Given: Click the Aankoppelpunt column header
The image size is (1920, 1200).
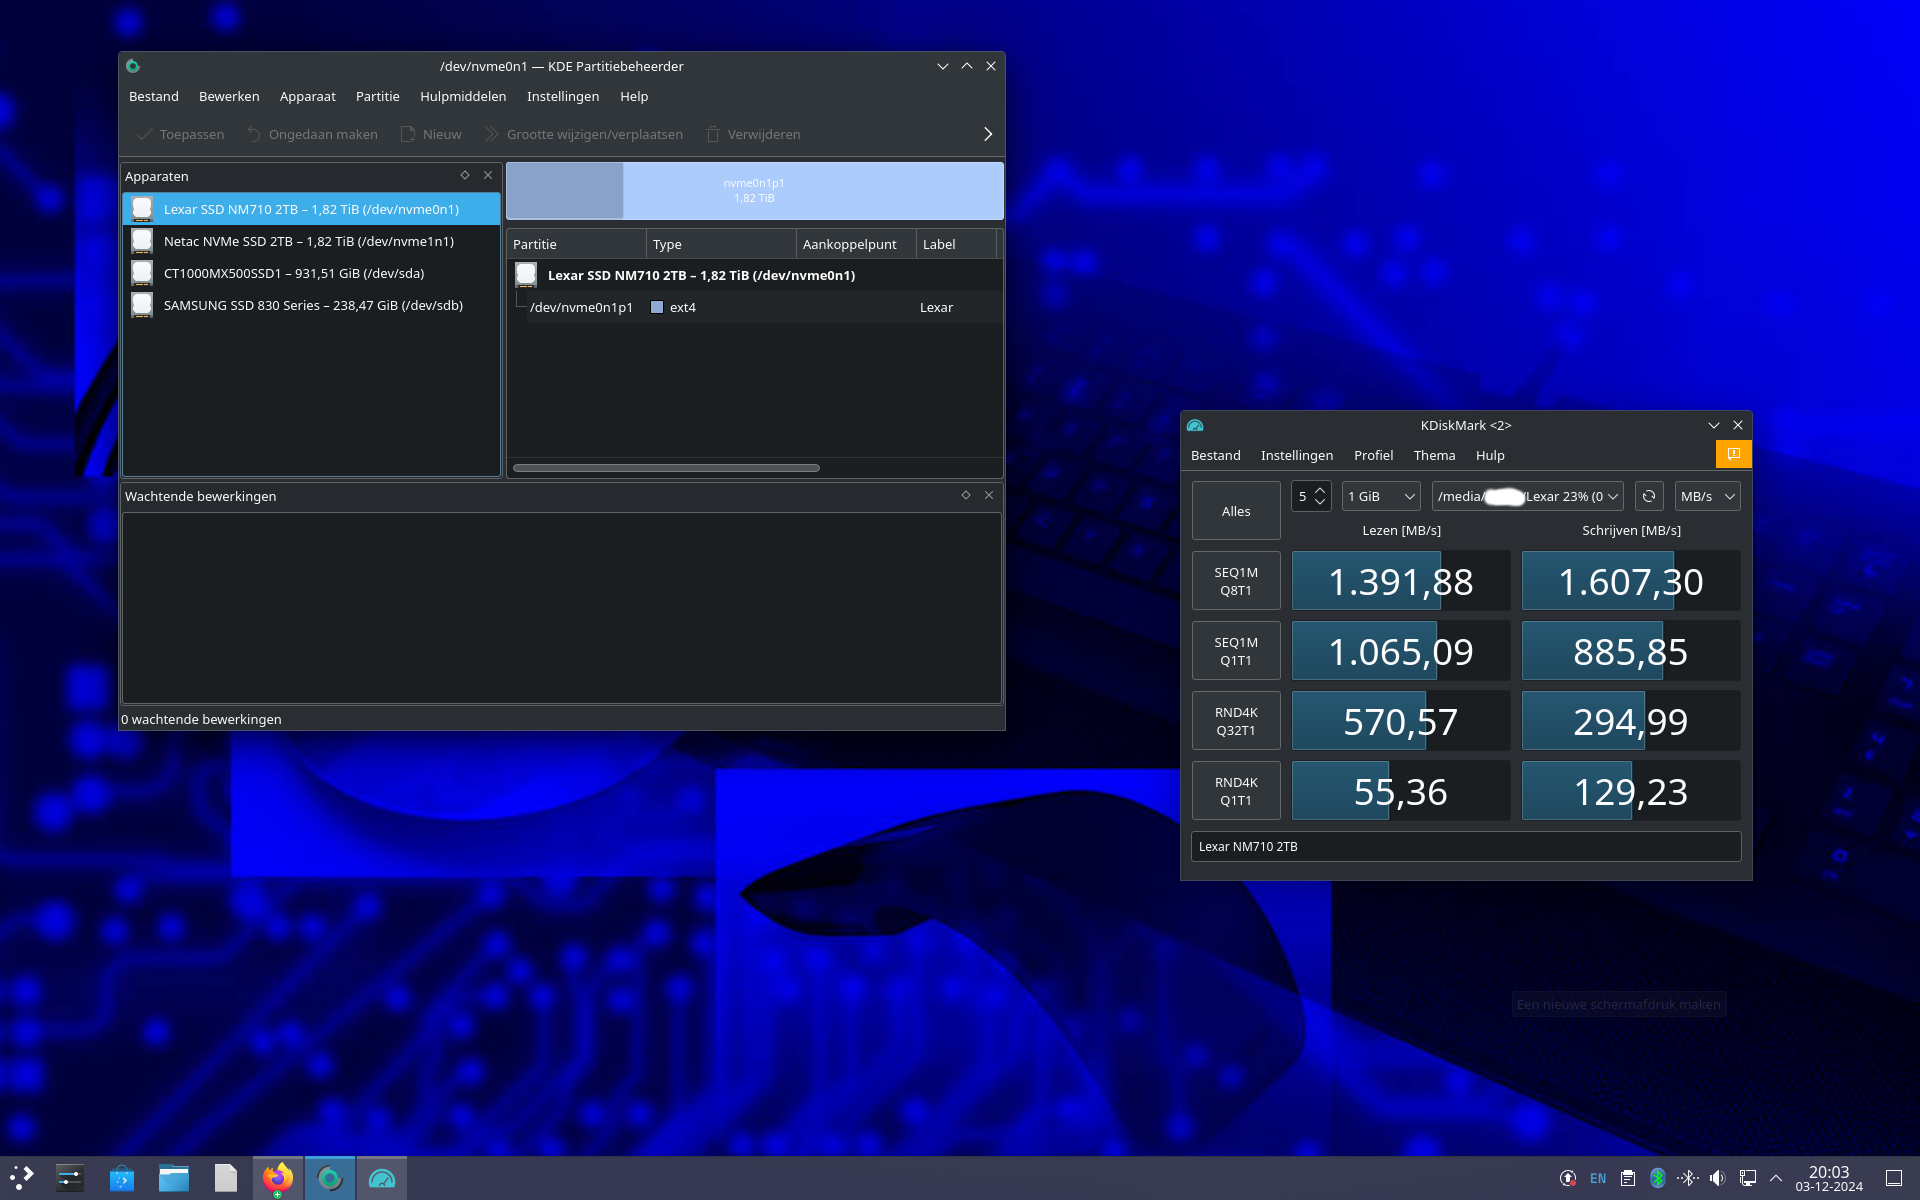Looking at the screenshot, I should pyautogui.click(x=856, y=244).
